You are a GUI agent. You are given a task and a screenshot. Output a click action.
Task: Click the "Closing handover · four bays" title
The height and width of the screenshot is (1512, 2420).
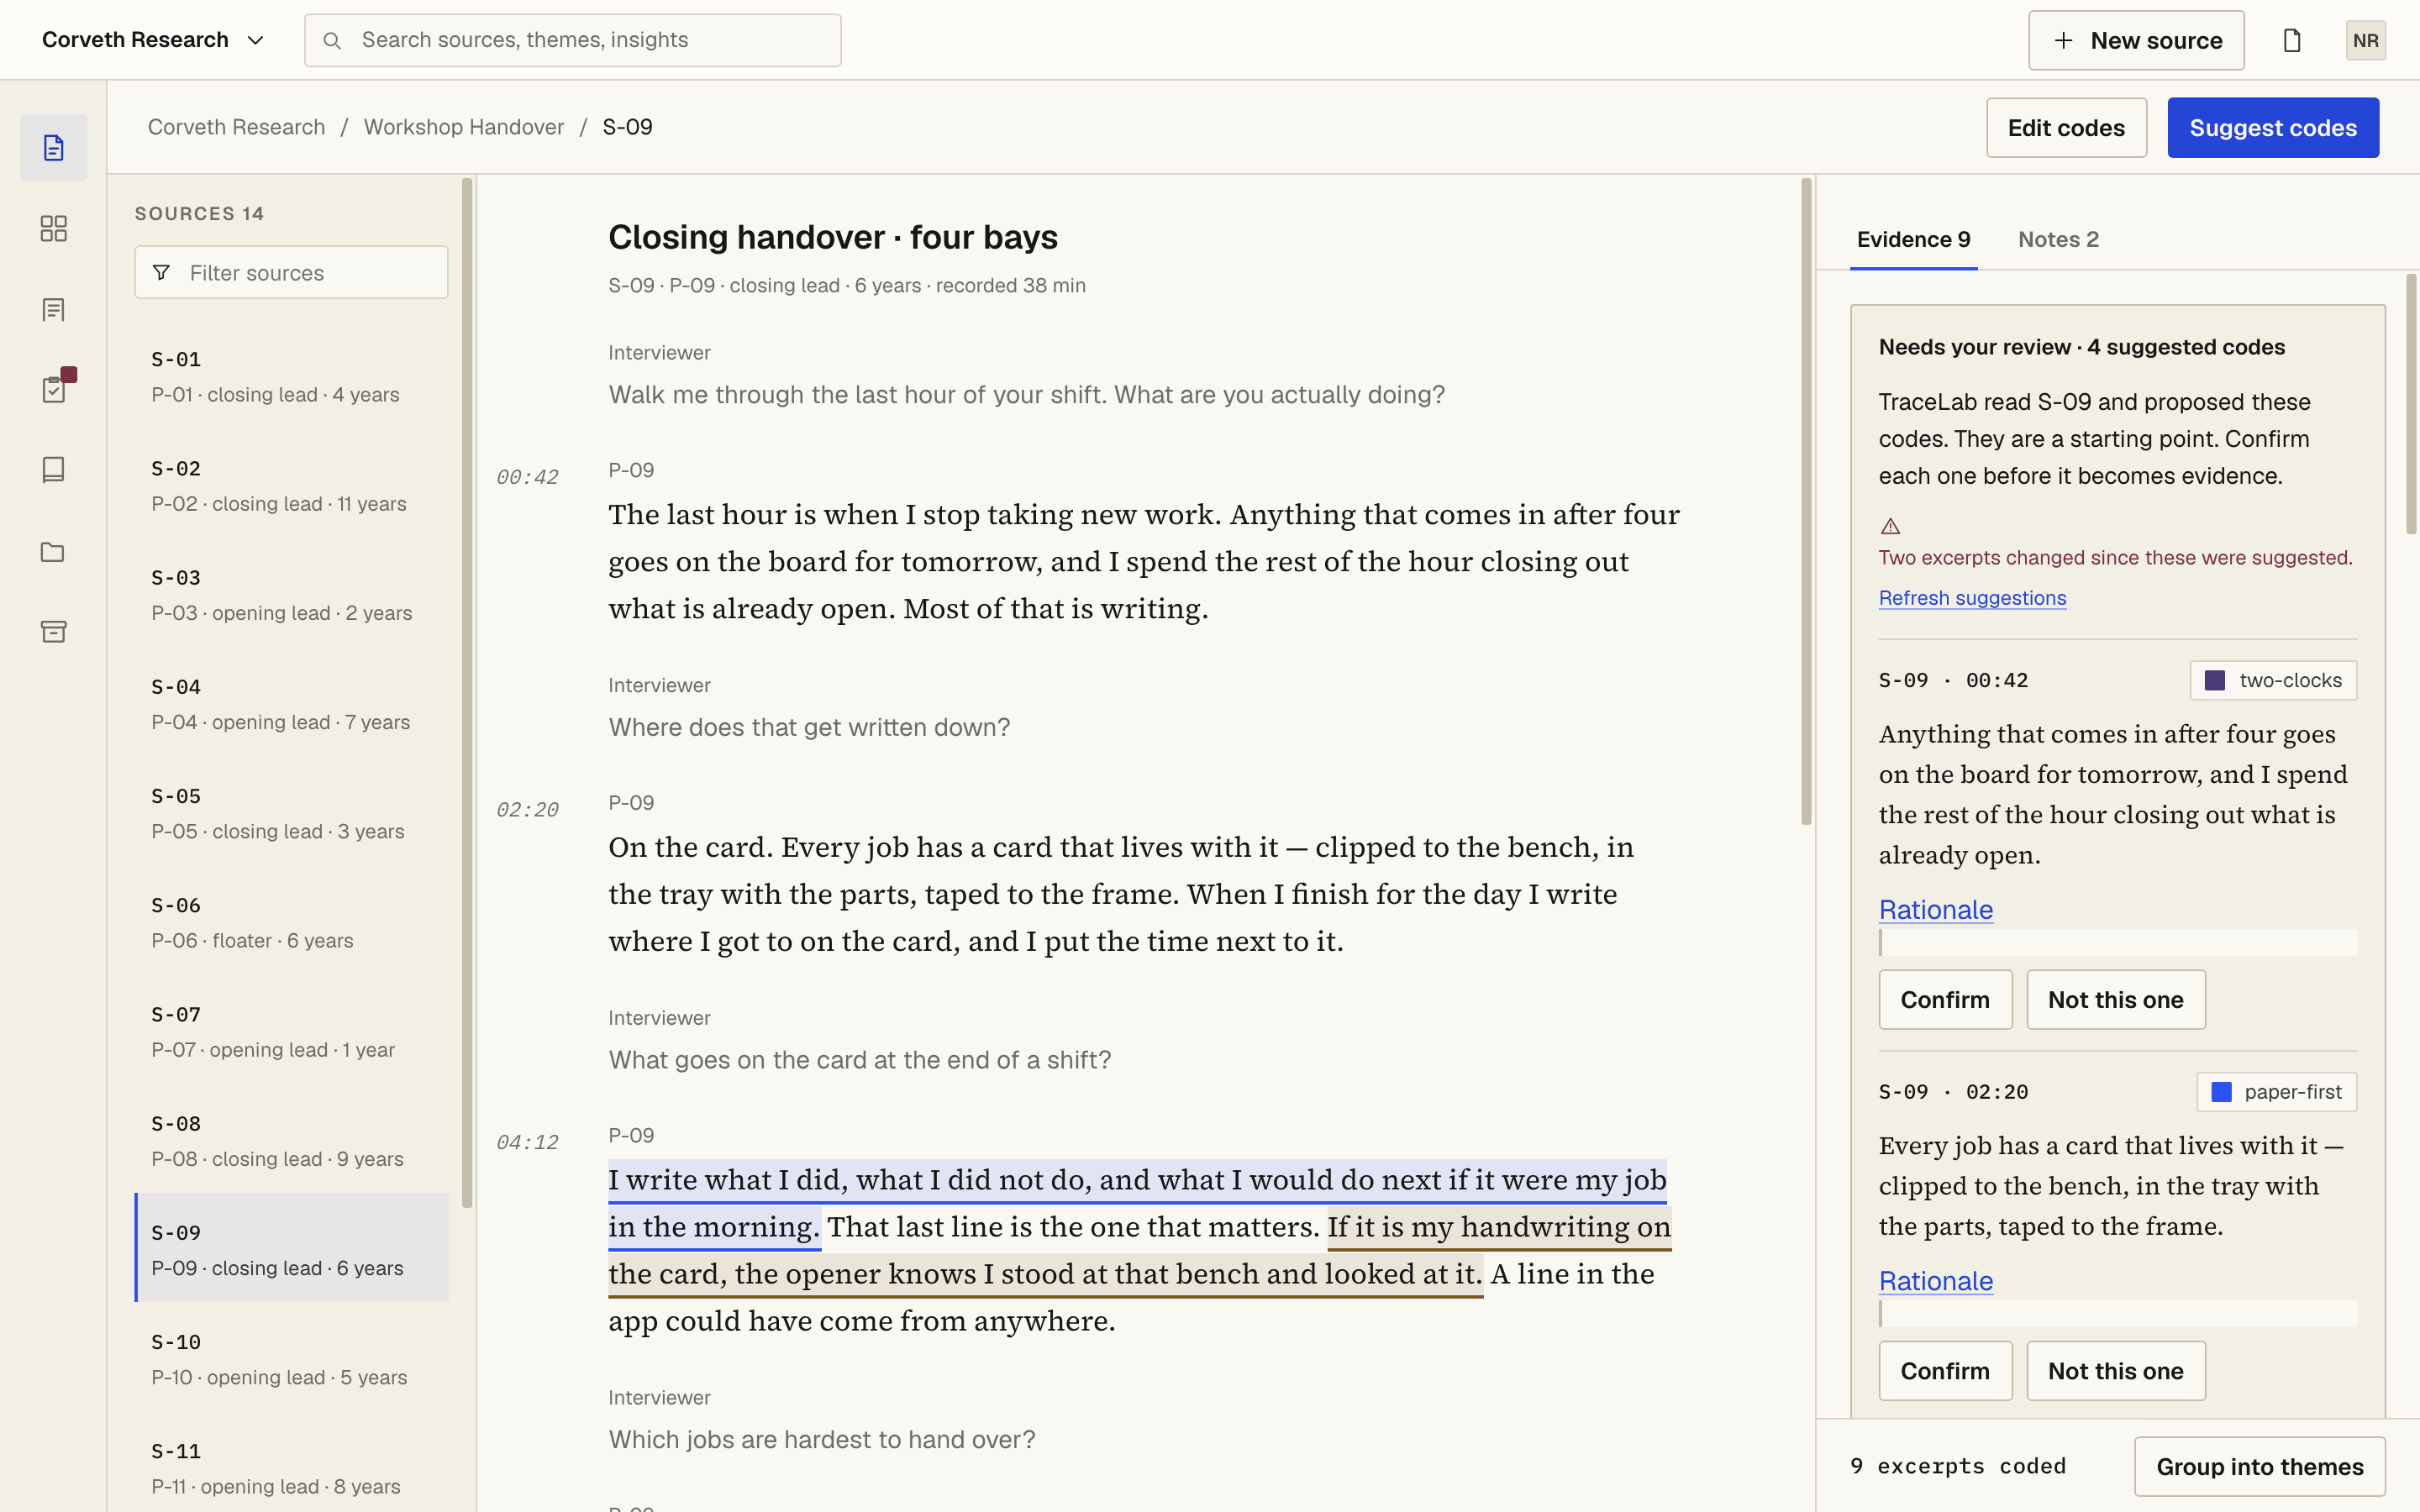point(833,237)
